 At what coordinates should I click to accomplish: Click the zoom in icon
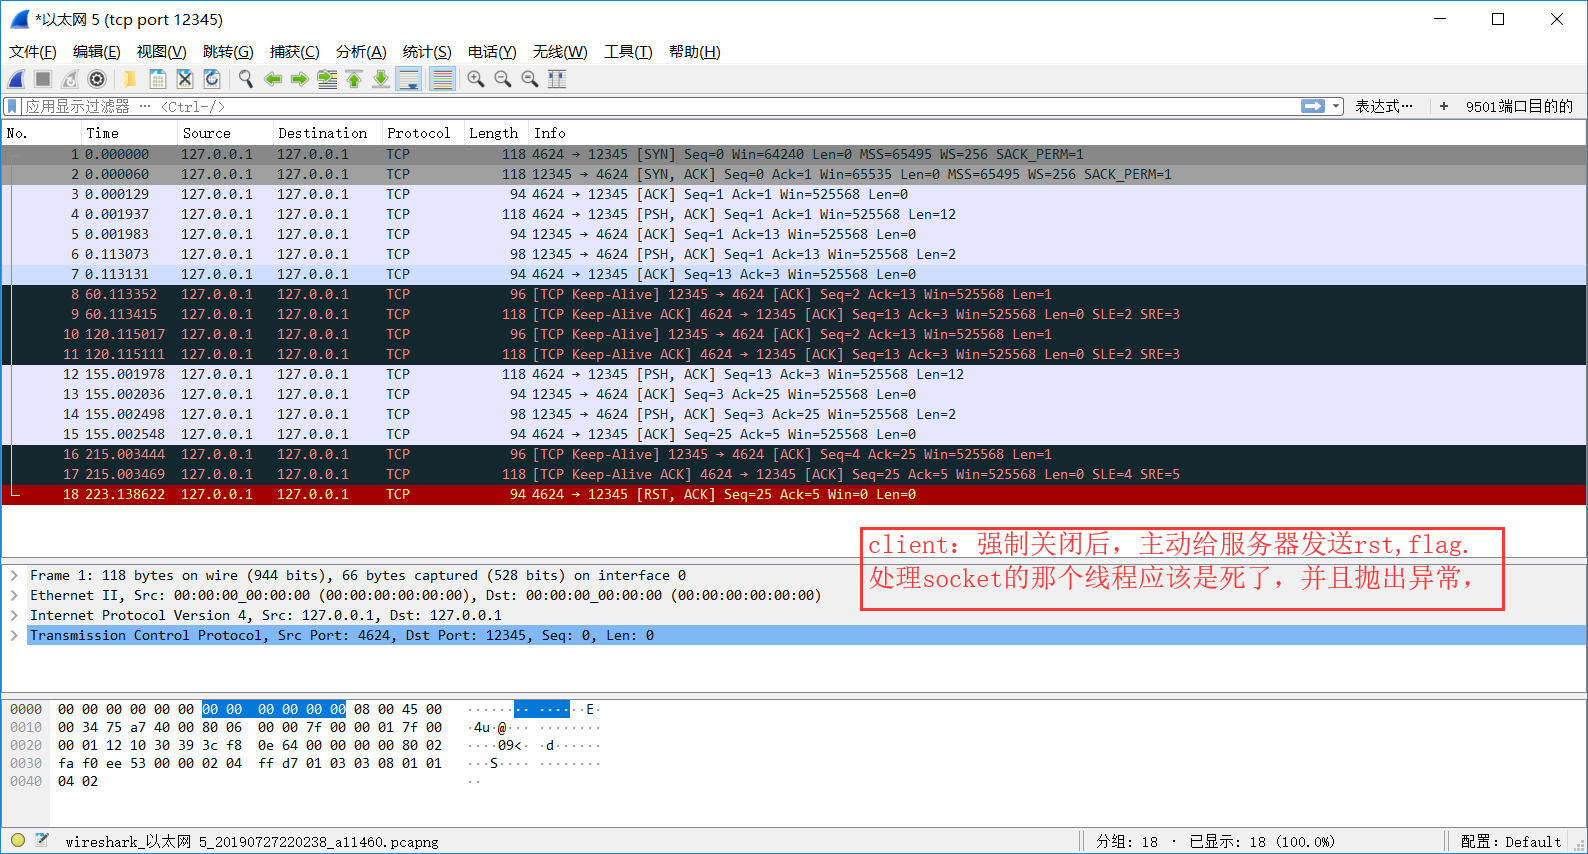tap(476, 79)
